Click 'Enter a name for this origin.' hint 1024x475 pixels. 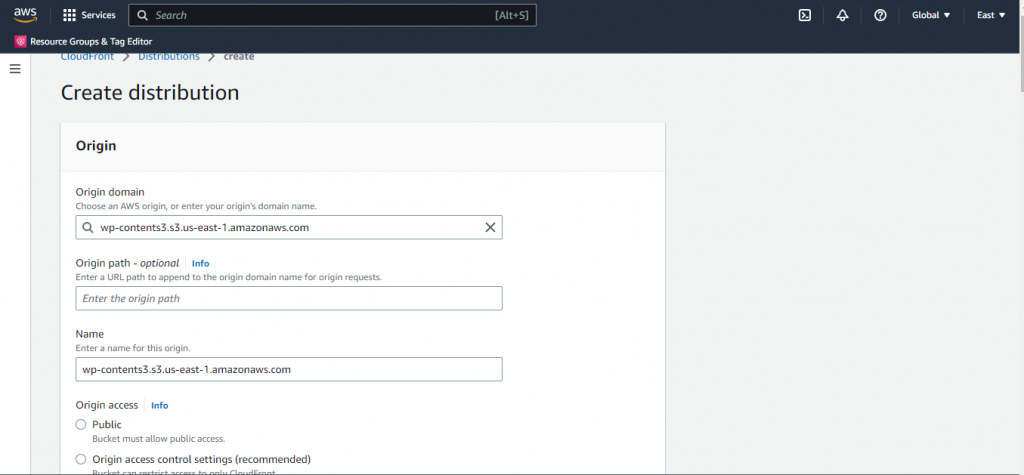tap(133, 348)
